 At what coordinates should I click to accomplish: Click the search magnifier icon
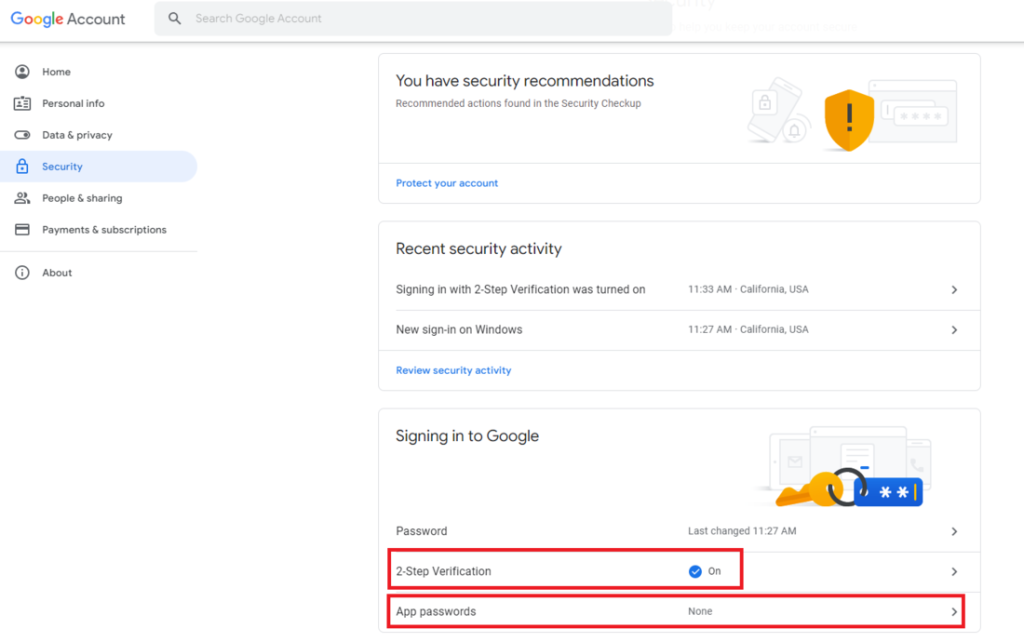pos(175,18)
